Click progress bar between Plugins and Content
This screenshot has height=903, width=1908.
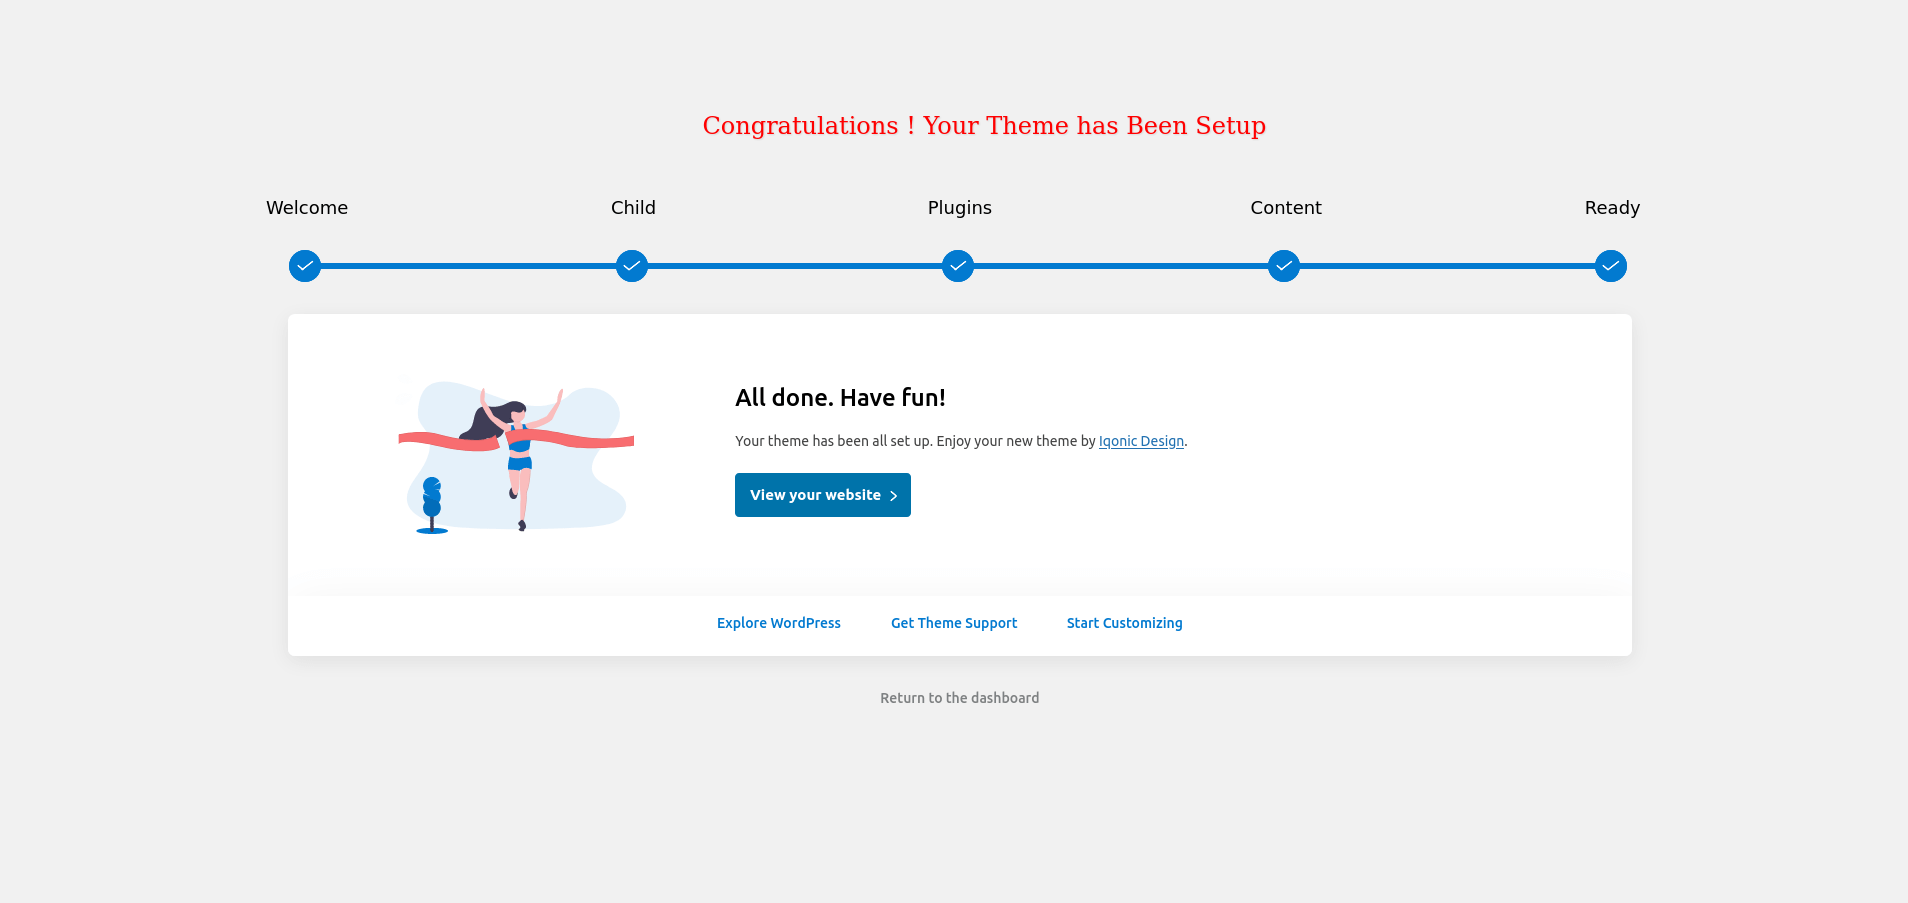point(1121,266)
